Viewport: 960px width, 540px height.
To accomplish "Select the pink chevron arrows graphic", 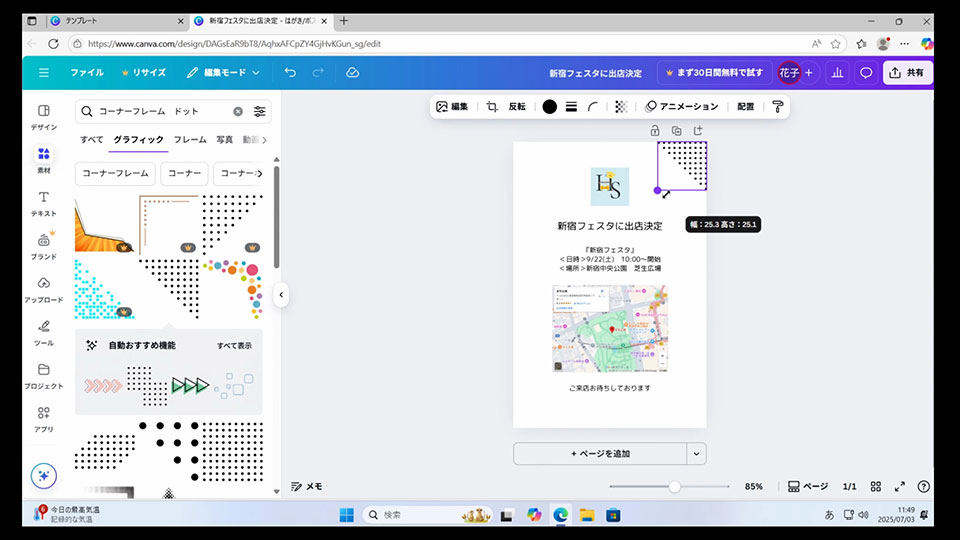I will (x=103, y=386).
